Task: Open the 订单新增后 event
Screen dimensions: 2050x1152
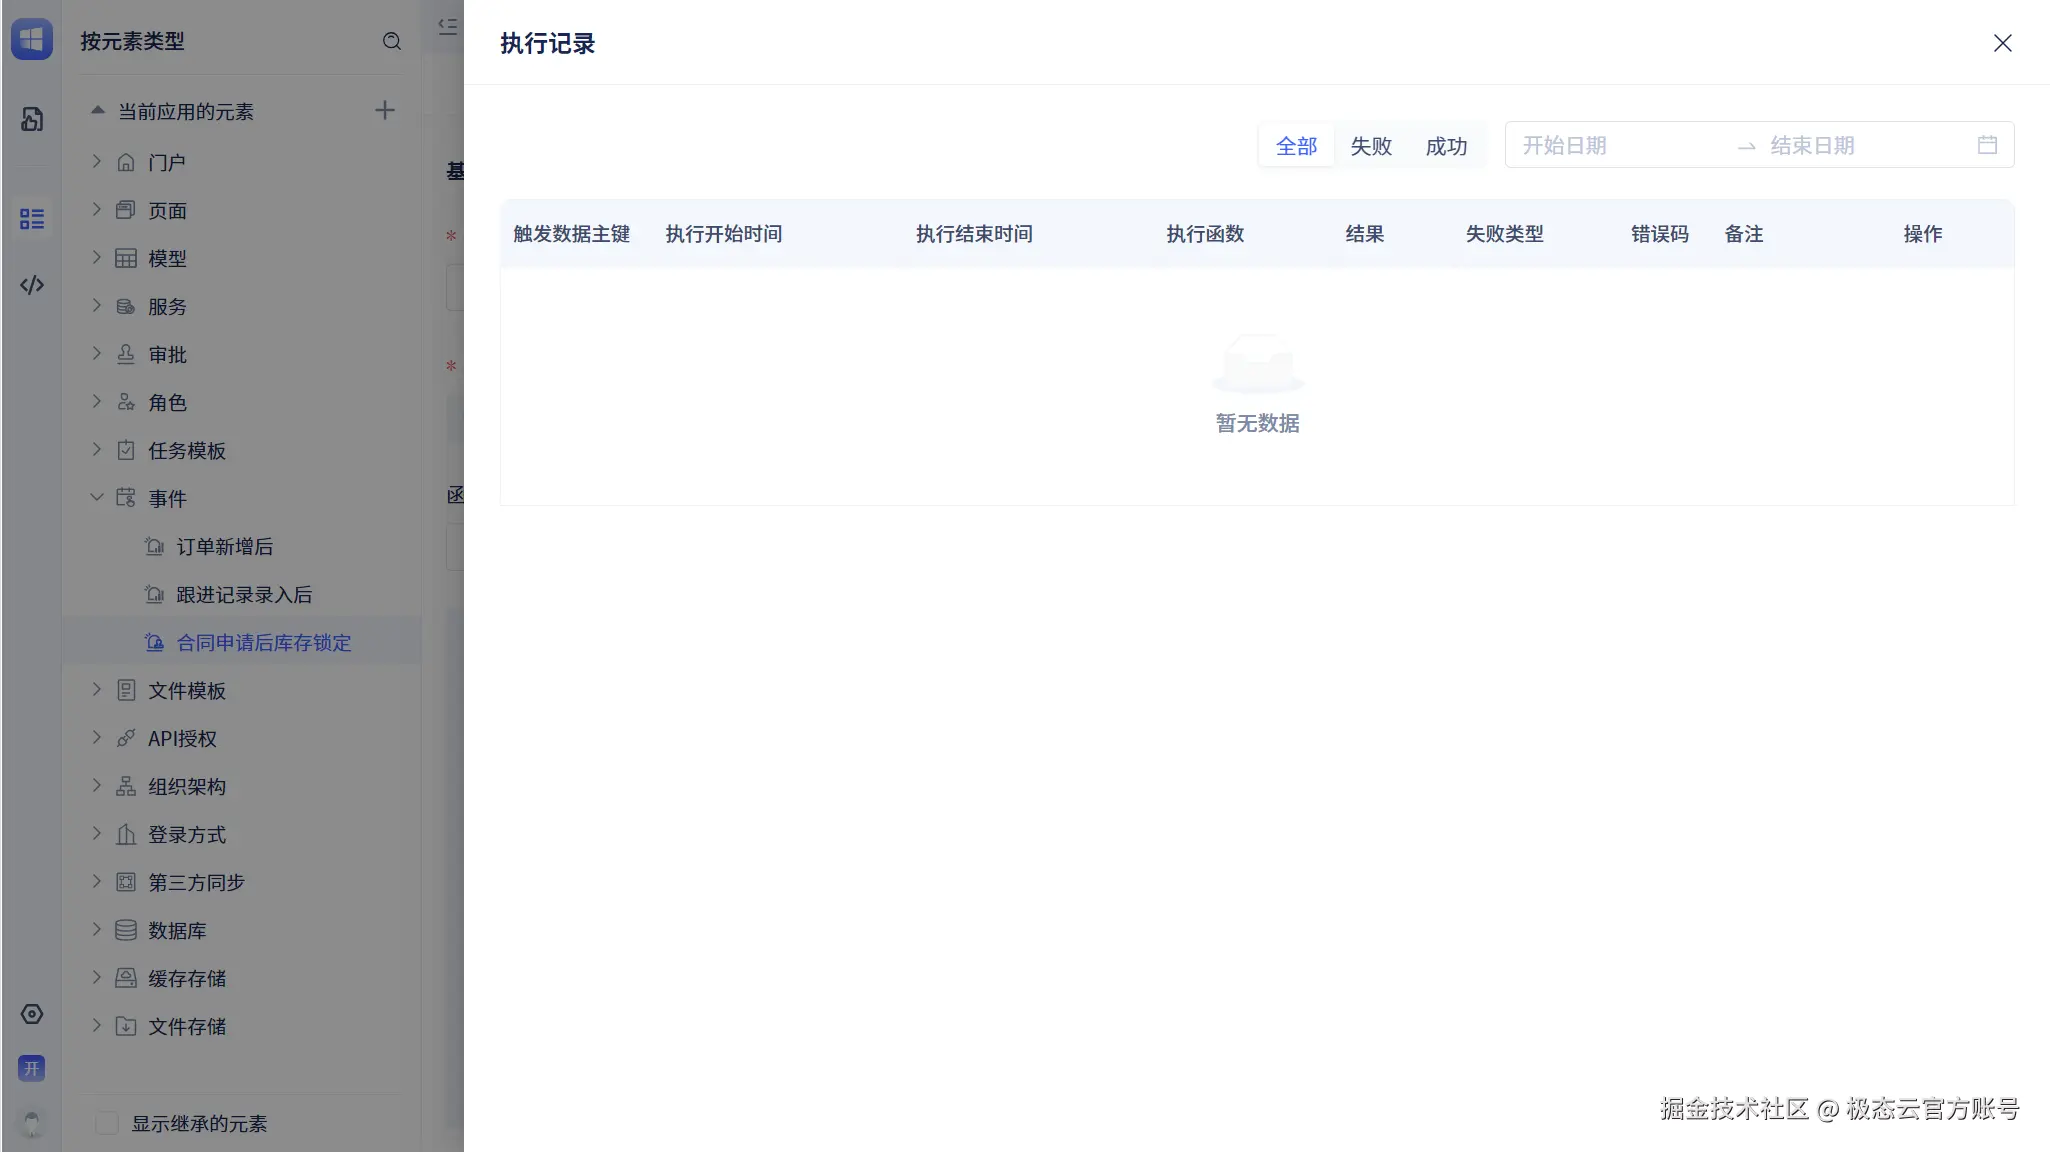Action: [224, 547]
